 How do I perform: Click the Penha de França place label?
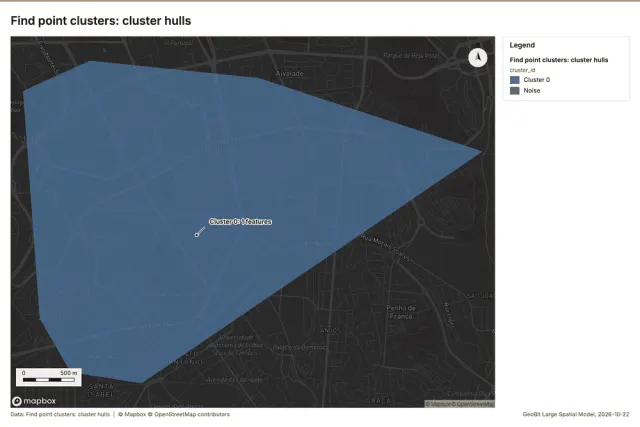[x=401, y=312]
